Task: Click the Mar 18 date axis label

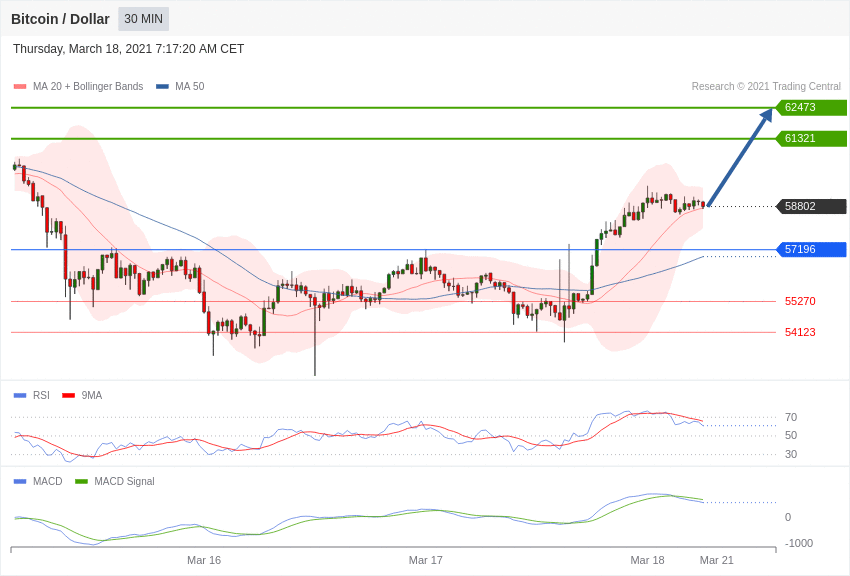Action: [647, 560]
